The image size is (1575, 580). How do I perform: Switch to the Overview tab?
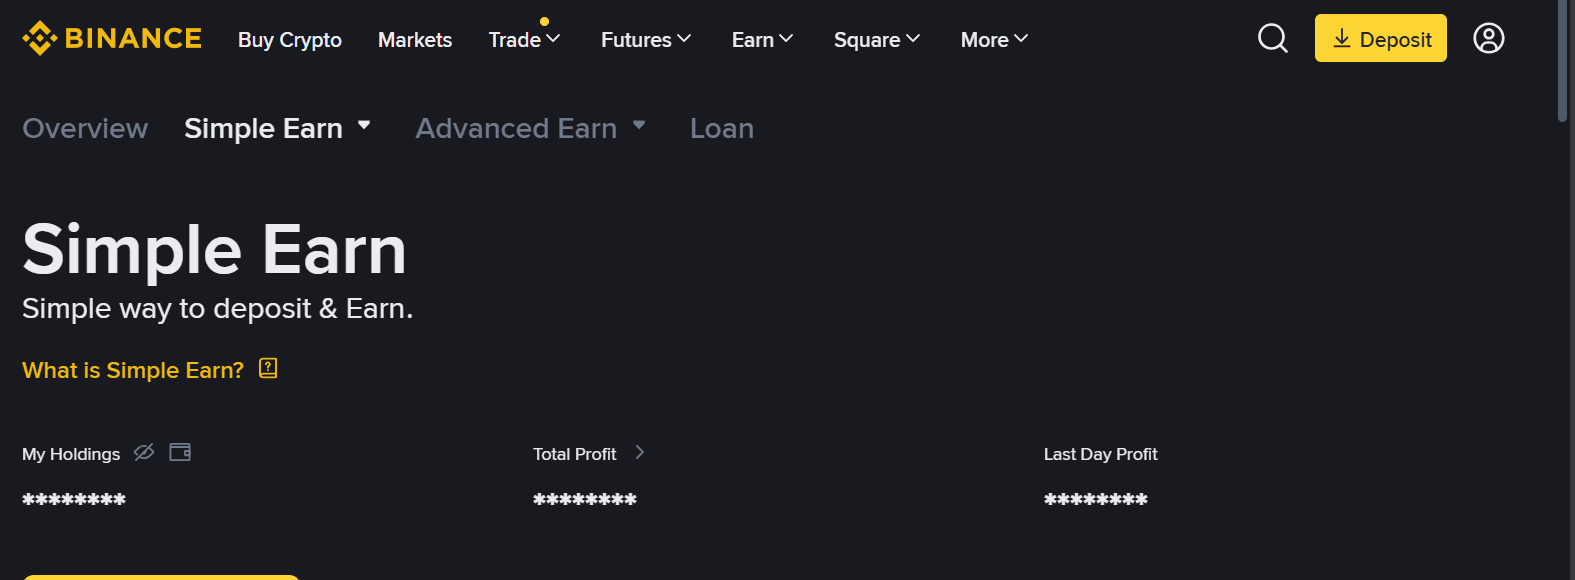pyautogui.click(x=85, y=128)
